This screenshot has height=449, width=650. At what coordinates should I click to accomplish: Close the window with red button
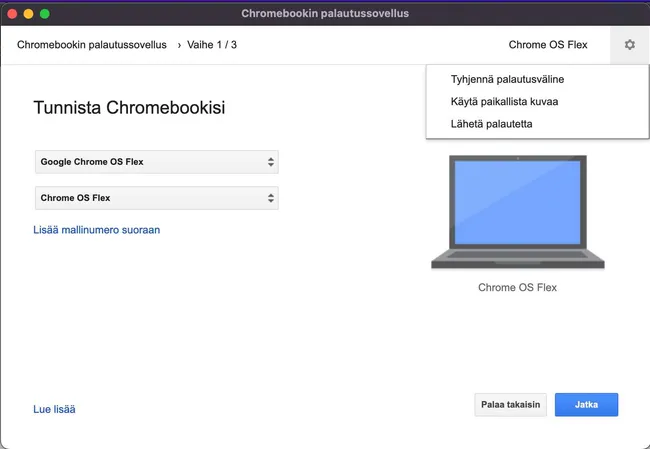pos(12,14)
